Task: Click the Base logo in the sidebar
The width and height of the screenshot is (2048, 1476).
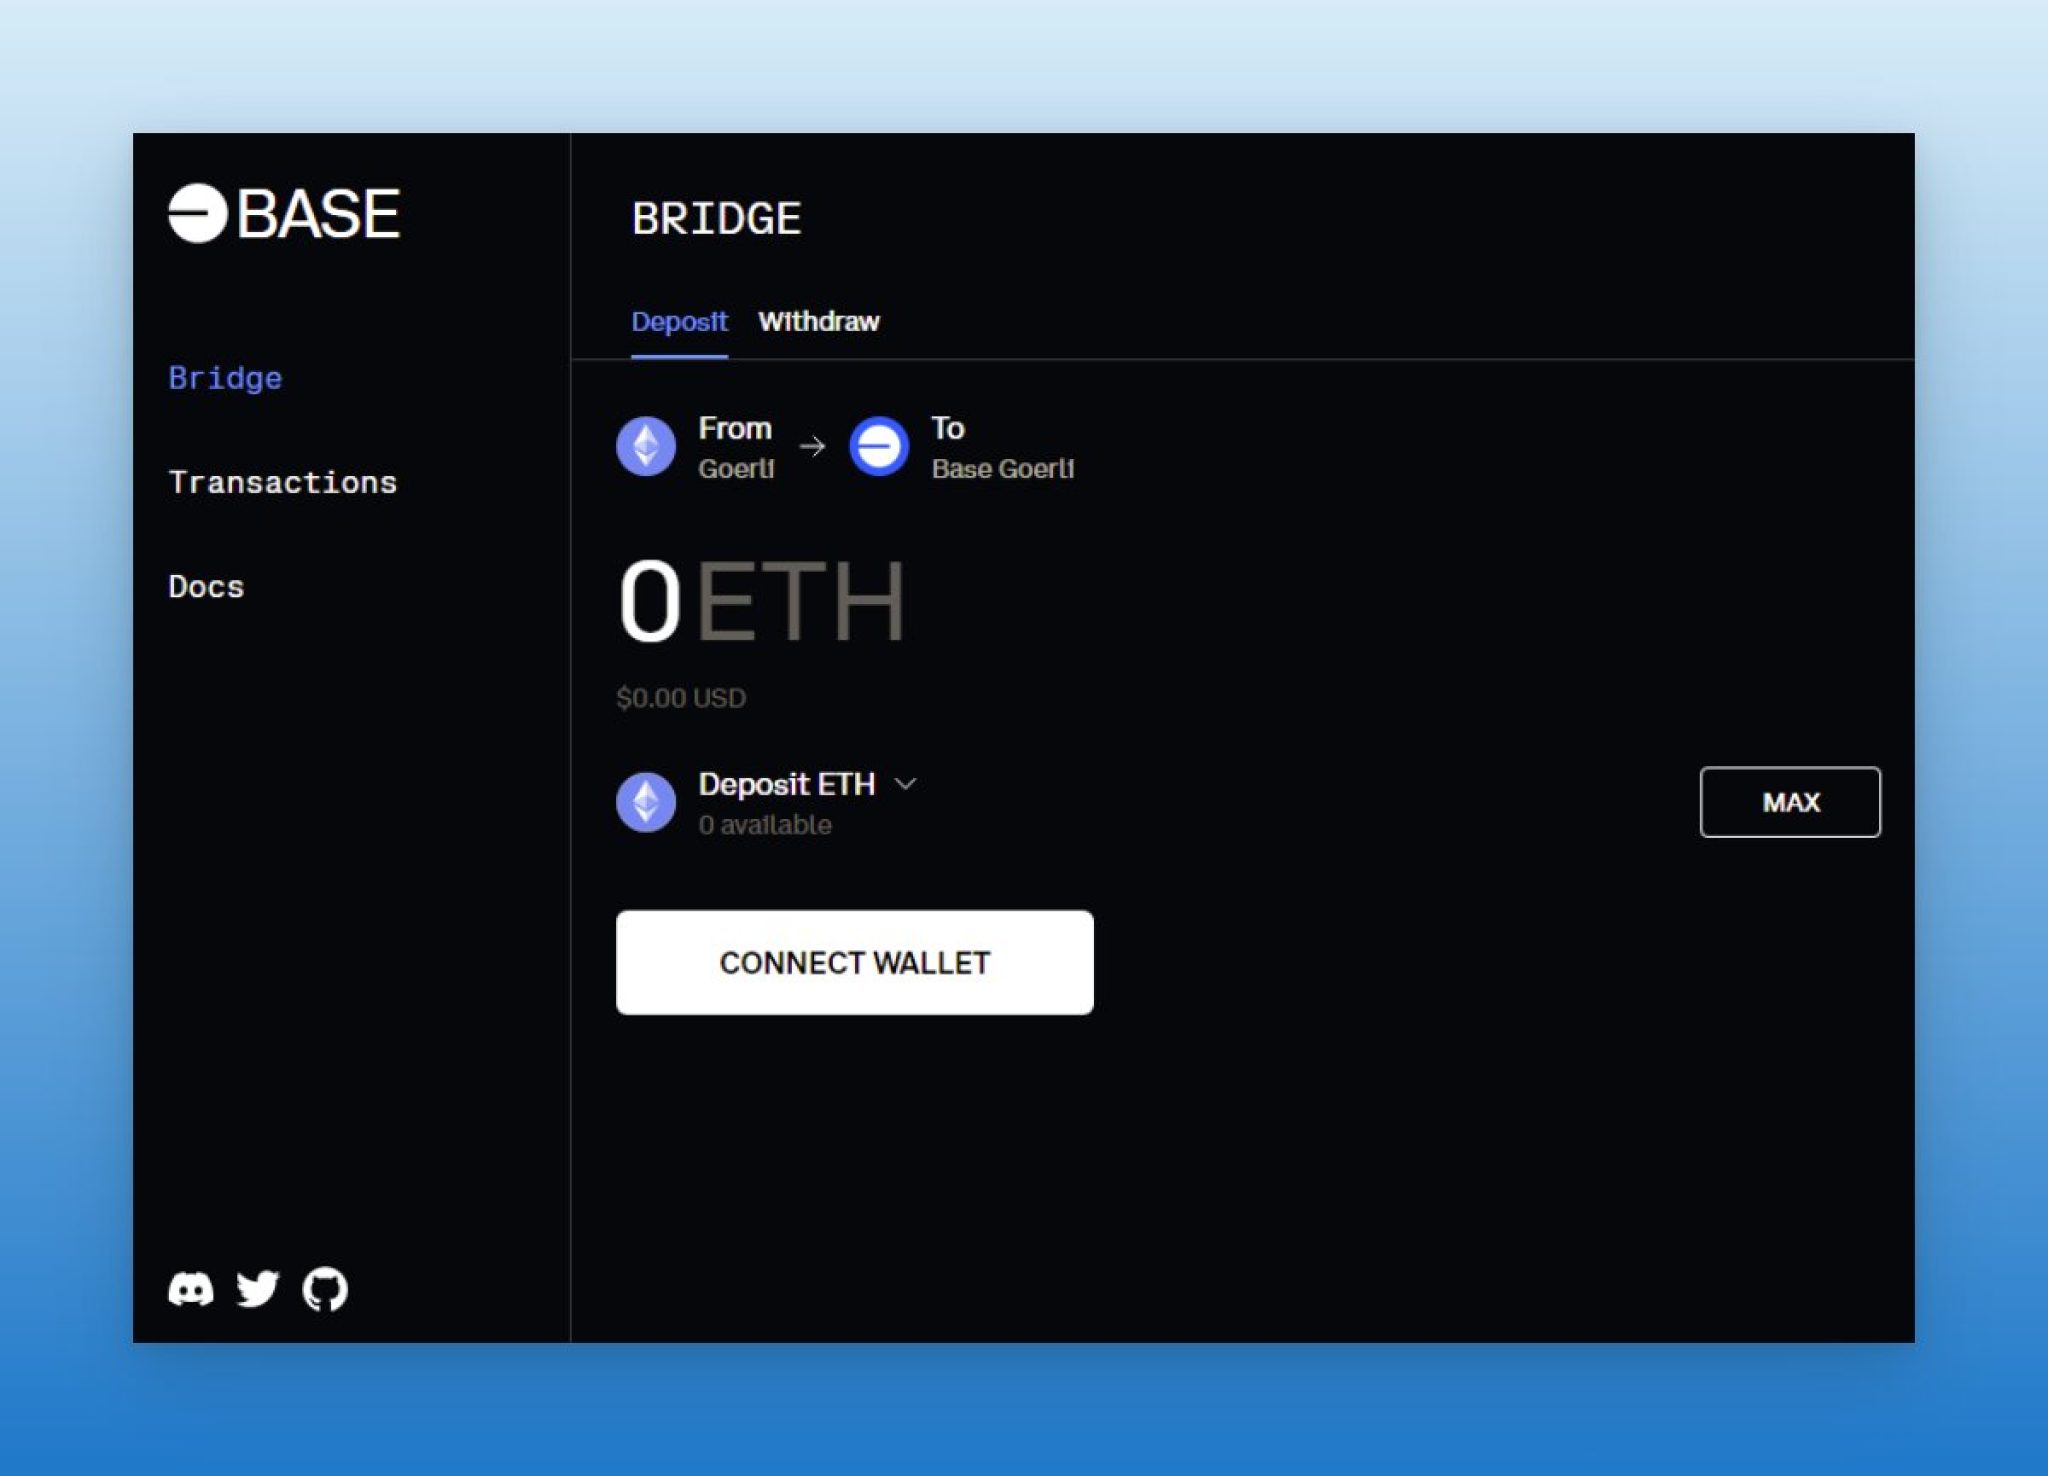Action: click(x=283, y=212)
